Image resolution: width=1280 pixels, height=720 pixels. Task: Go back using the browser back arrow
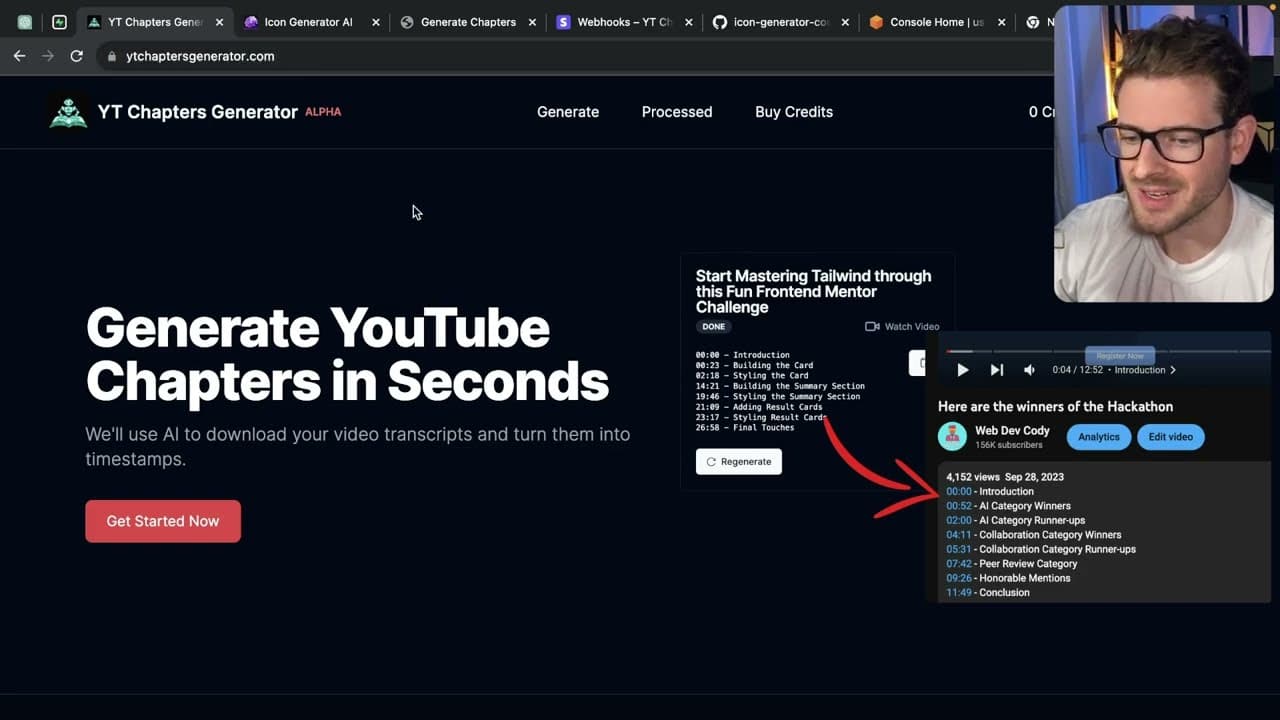(x=19, y=56)
